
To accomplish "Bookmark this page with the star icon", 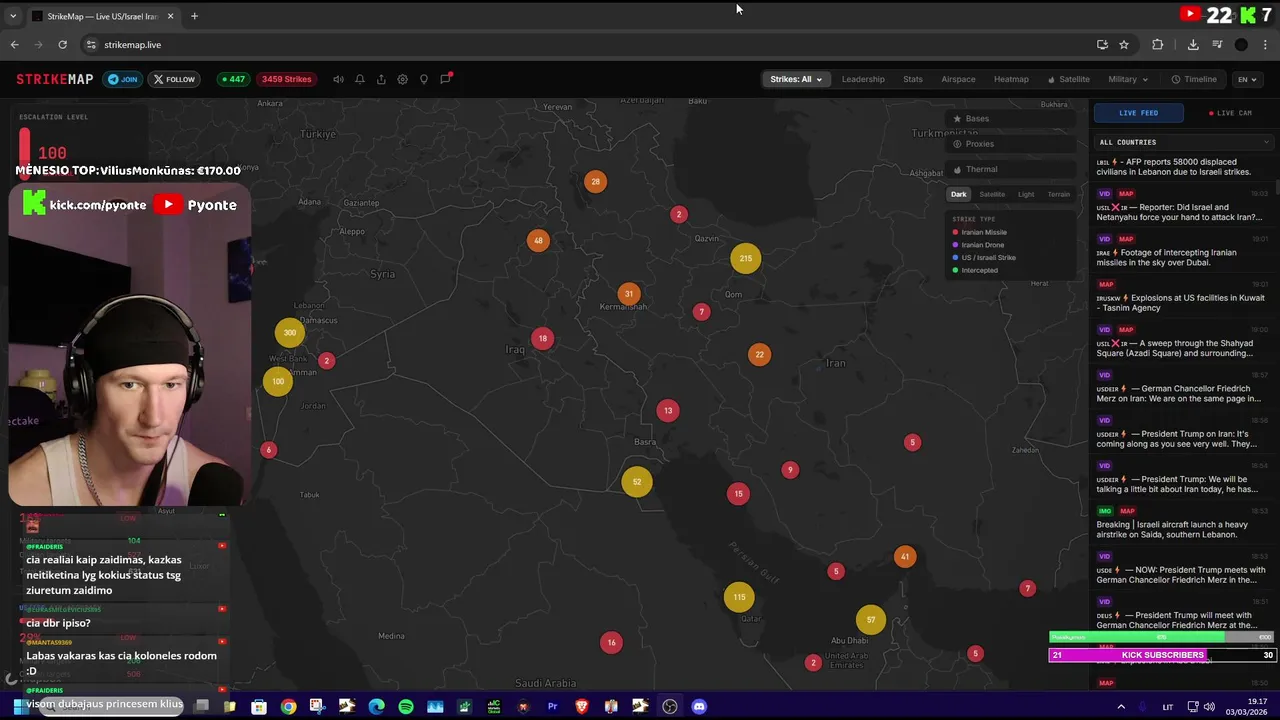I will (x=1124, y=44).
